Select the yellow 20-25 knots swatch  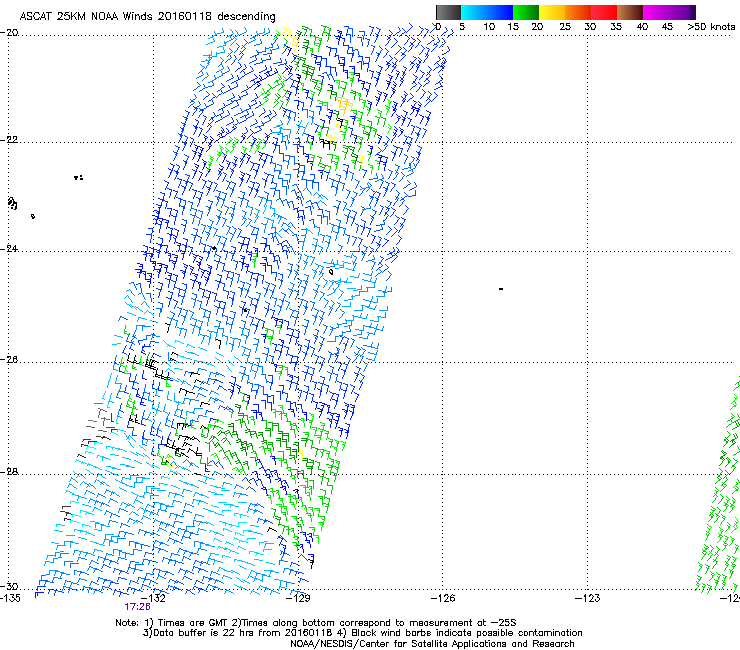[x=552, y=12]
